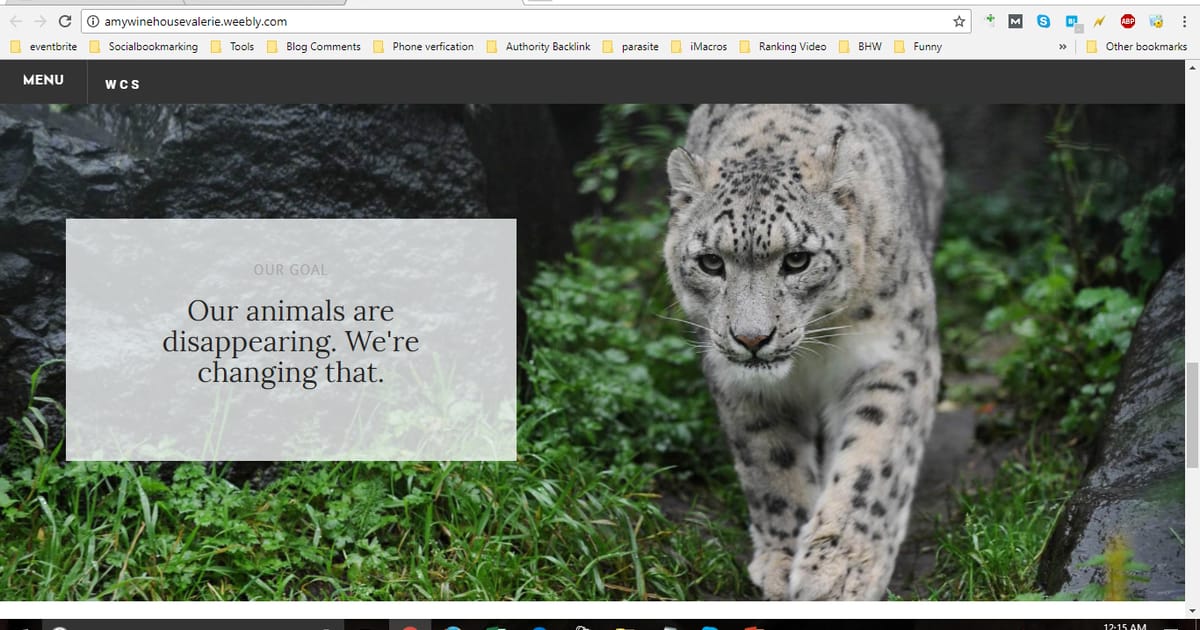Click the address bar URL field
This screenshot has height=630, width=1200.
(500, 21)
